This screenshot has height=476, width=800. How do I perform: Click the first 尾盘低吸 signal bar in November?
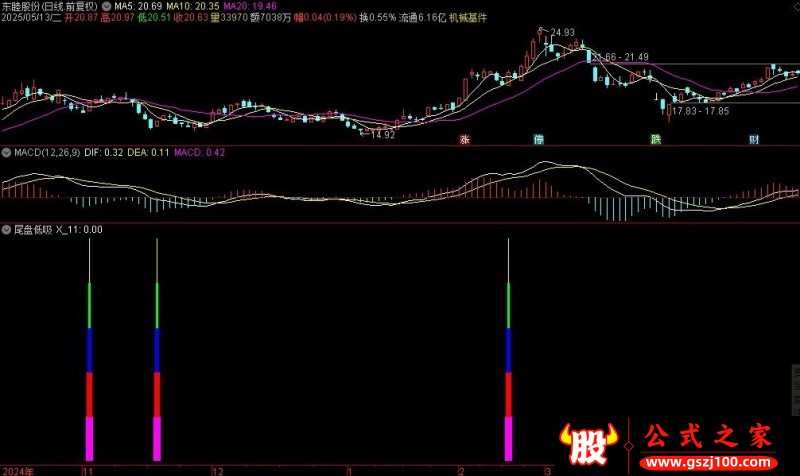[x=89, y=349]
